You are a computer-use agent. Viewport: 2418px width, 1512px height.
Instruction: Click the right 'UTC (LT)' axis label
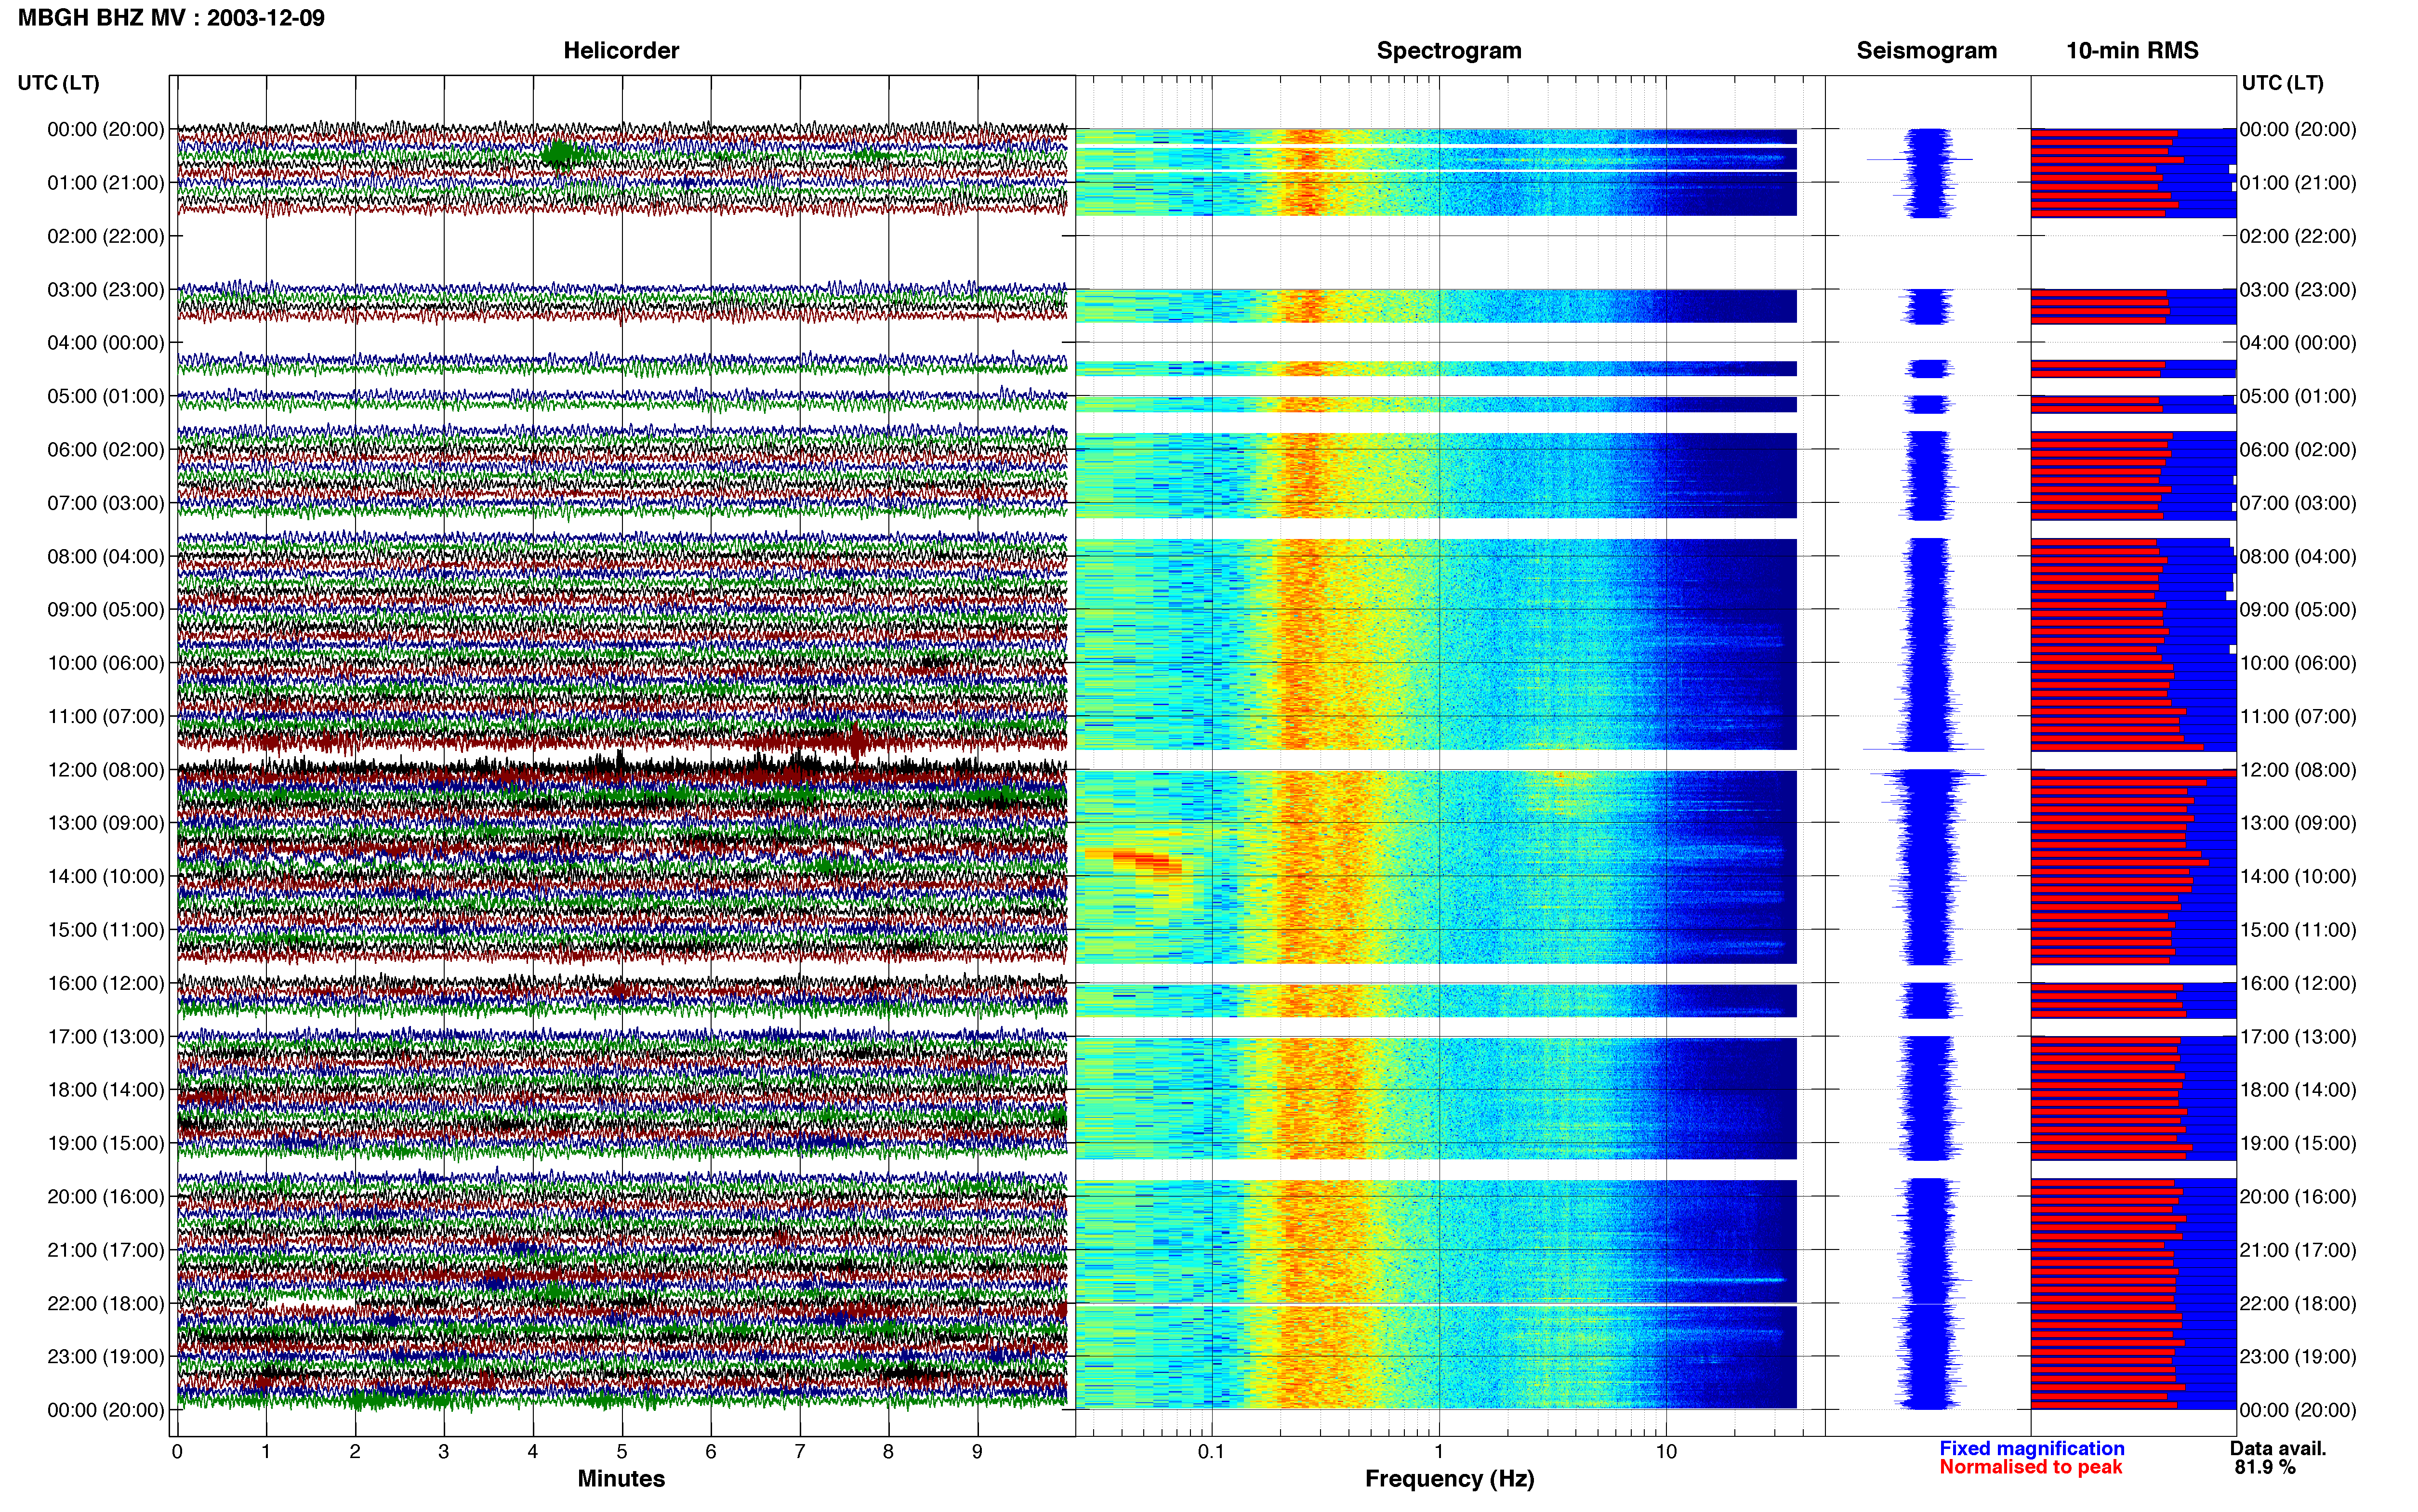click(2282, 83)
